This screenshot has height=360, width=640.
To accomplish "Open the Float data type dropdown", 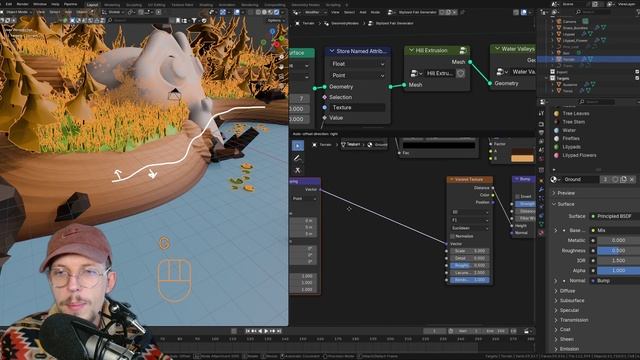I will click(358, 64).
